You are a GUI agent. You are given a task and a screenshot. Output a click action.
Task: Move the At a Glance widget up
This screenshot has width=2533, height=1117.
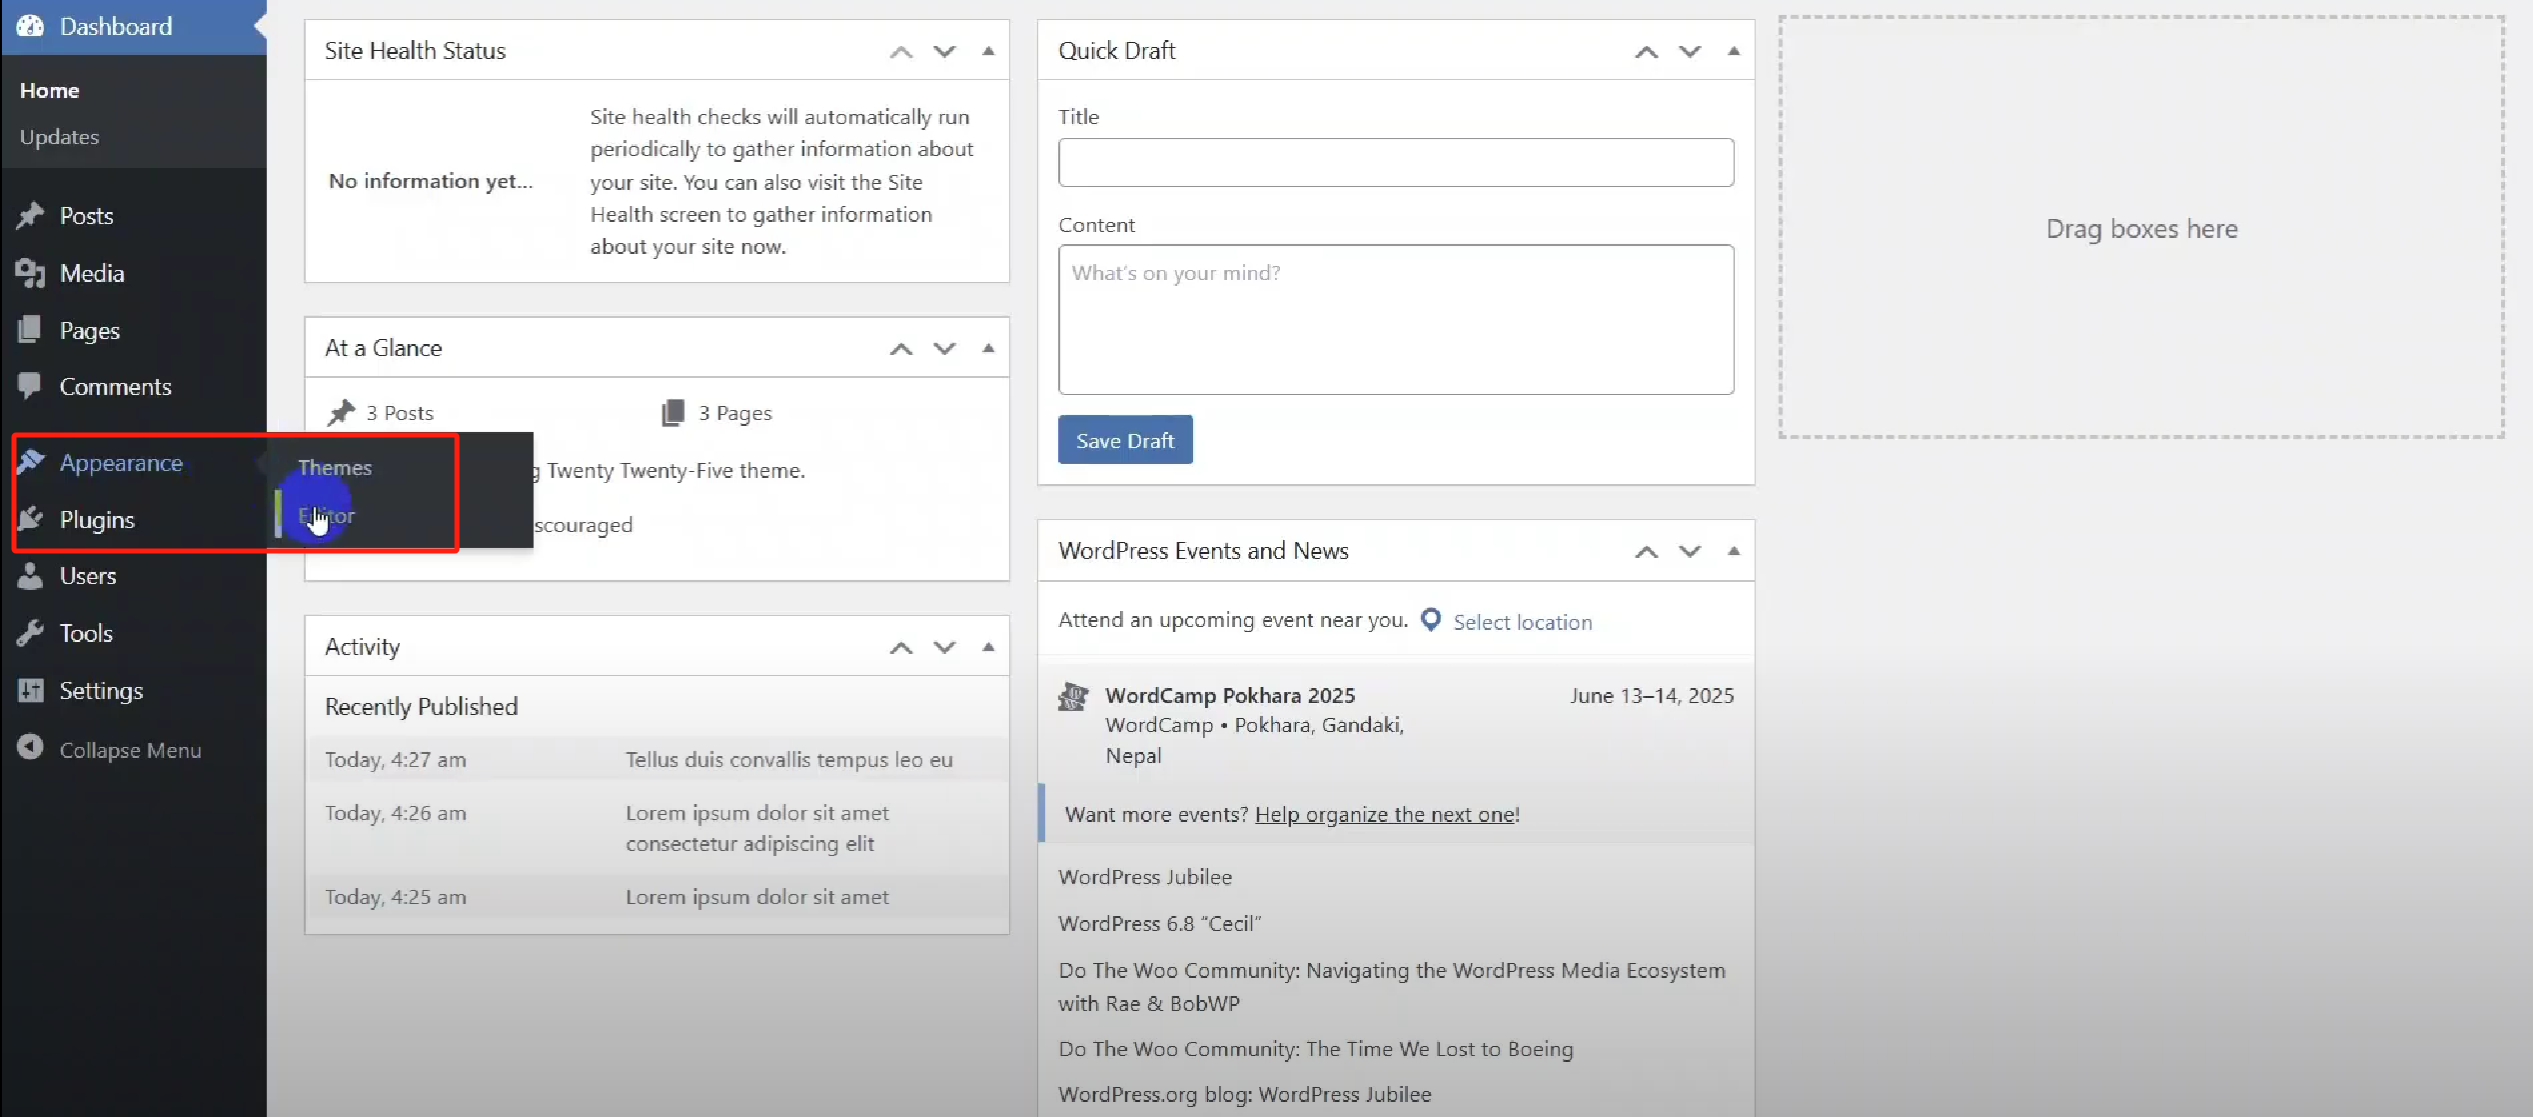[900, 348]
